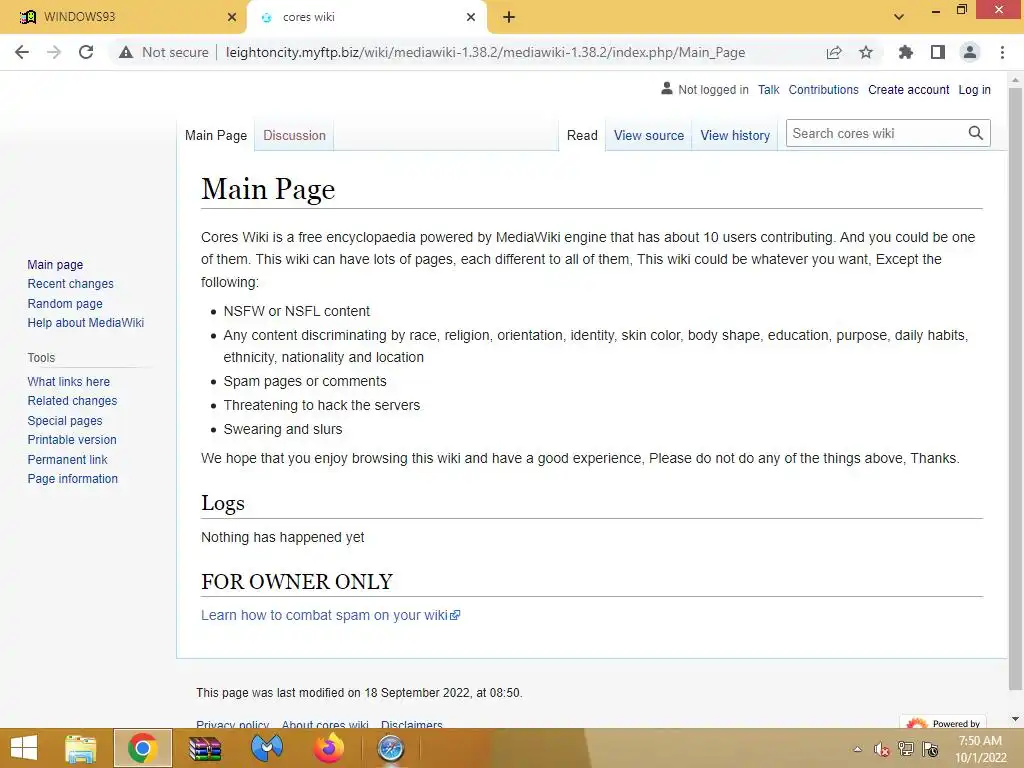
Task: Open the Contributions link
Action: (823, 89)
